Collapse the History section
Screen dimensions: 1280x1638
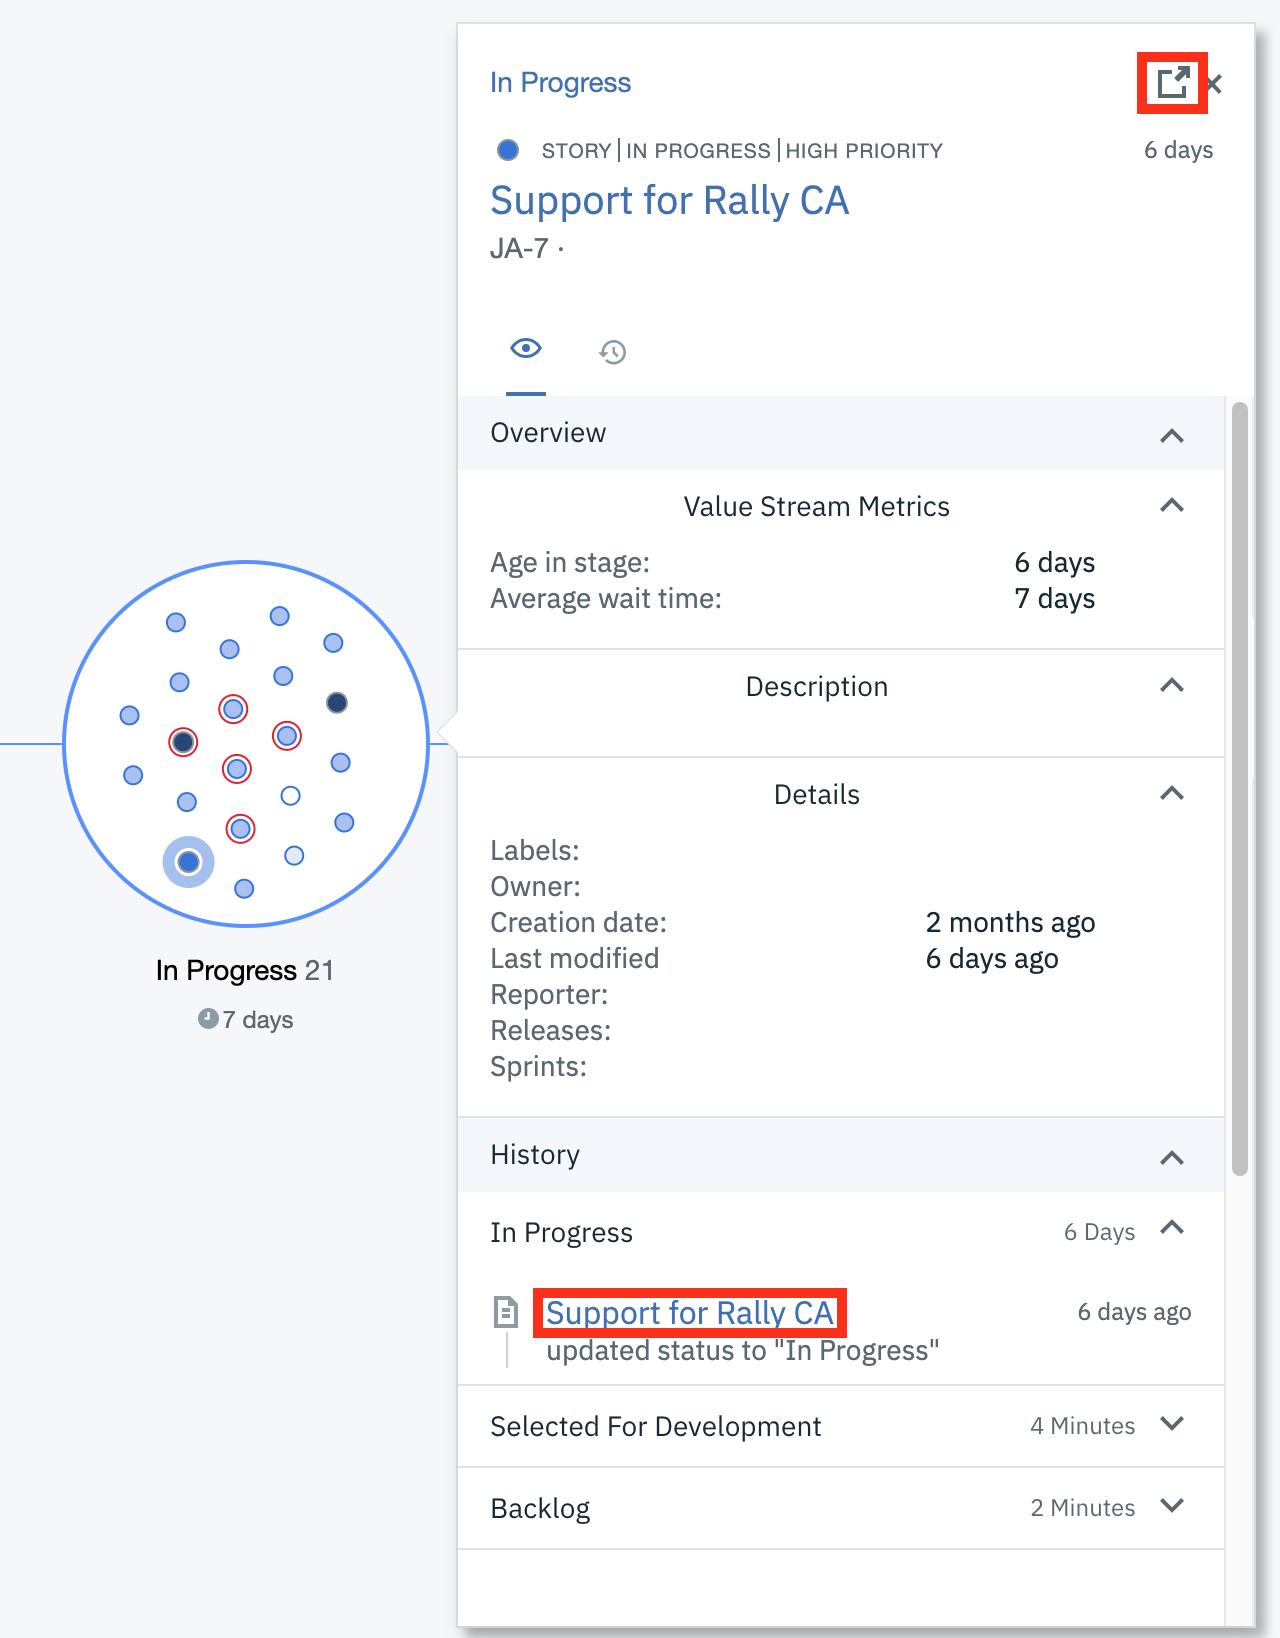click(x=1171, y=1157)
